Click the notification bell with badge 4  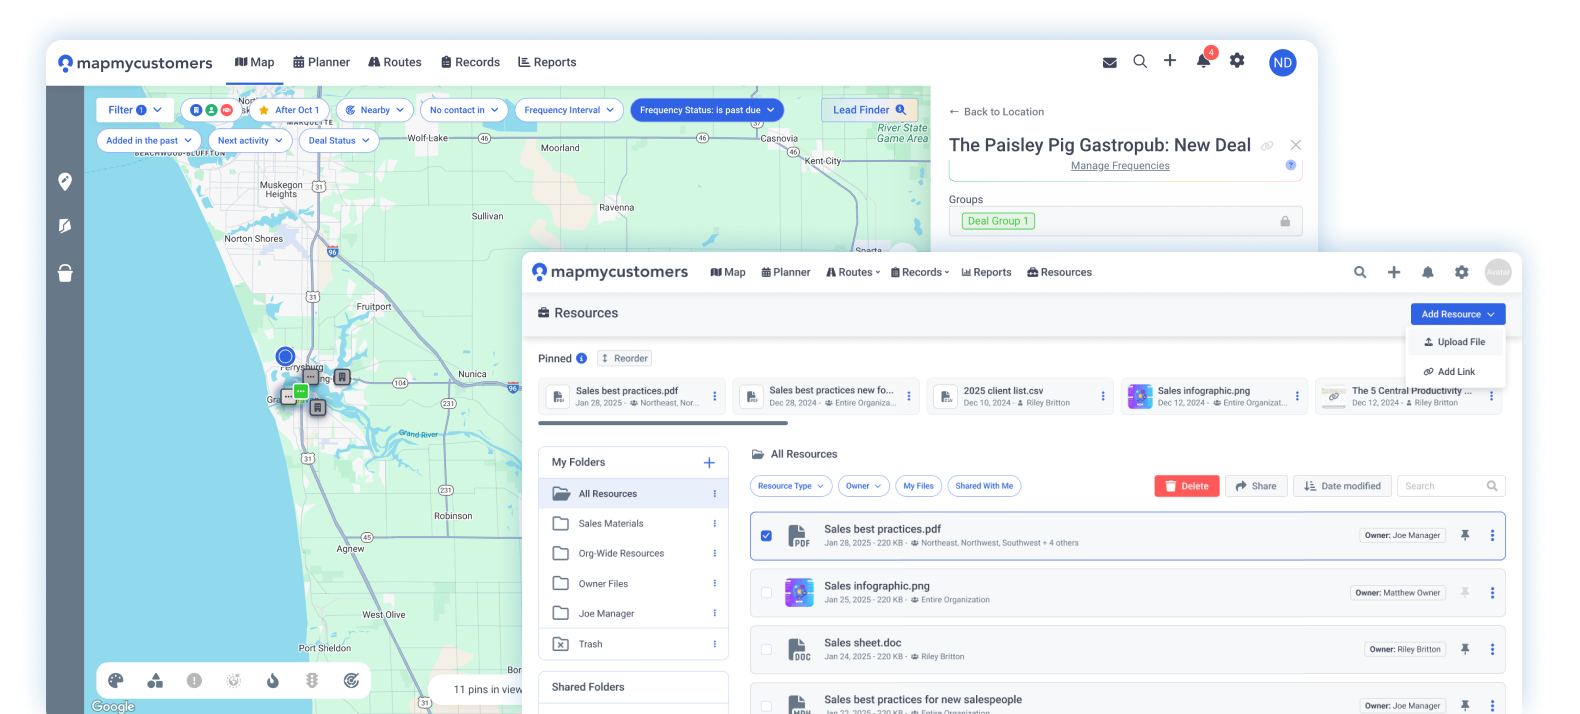(1203, 61)
